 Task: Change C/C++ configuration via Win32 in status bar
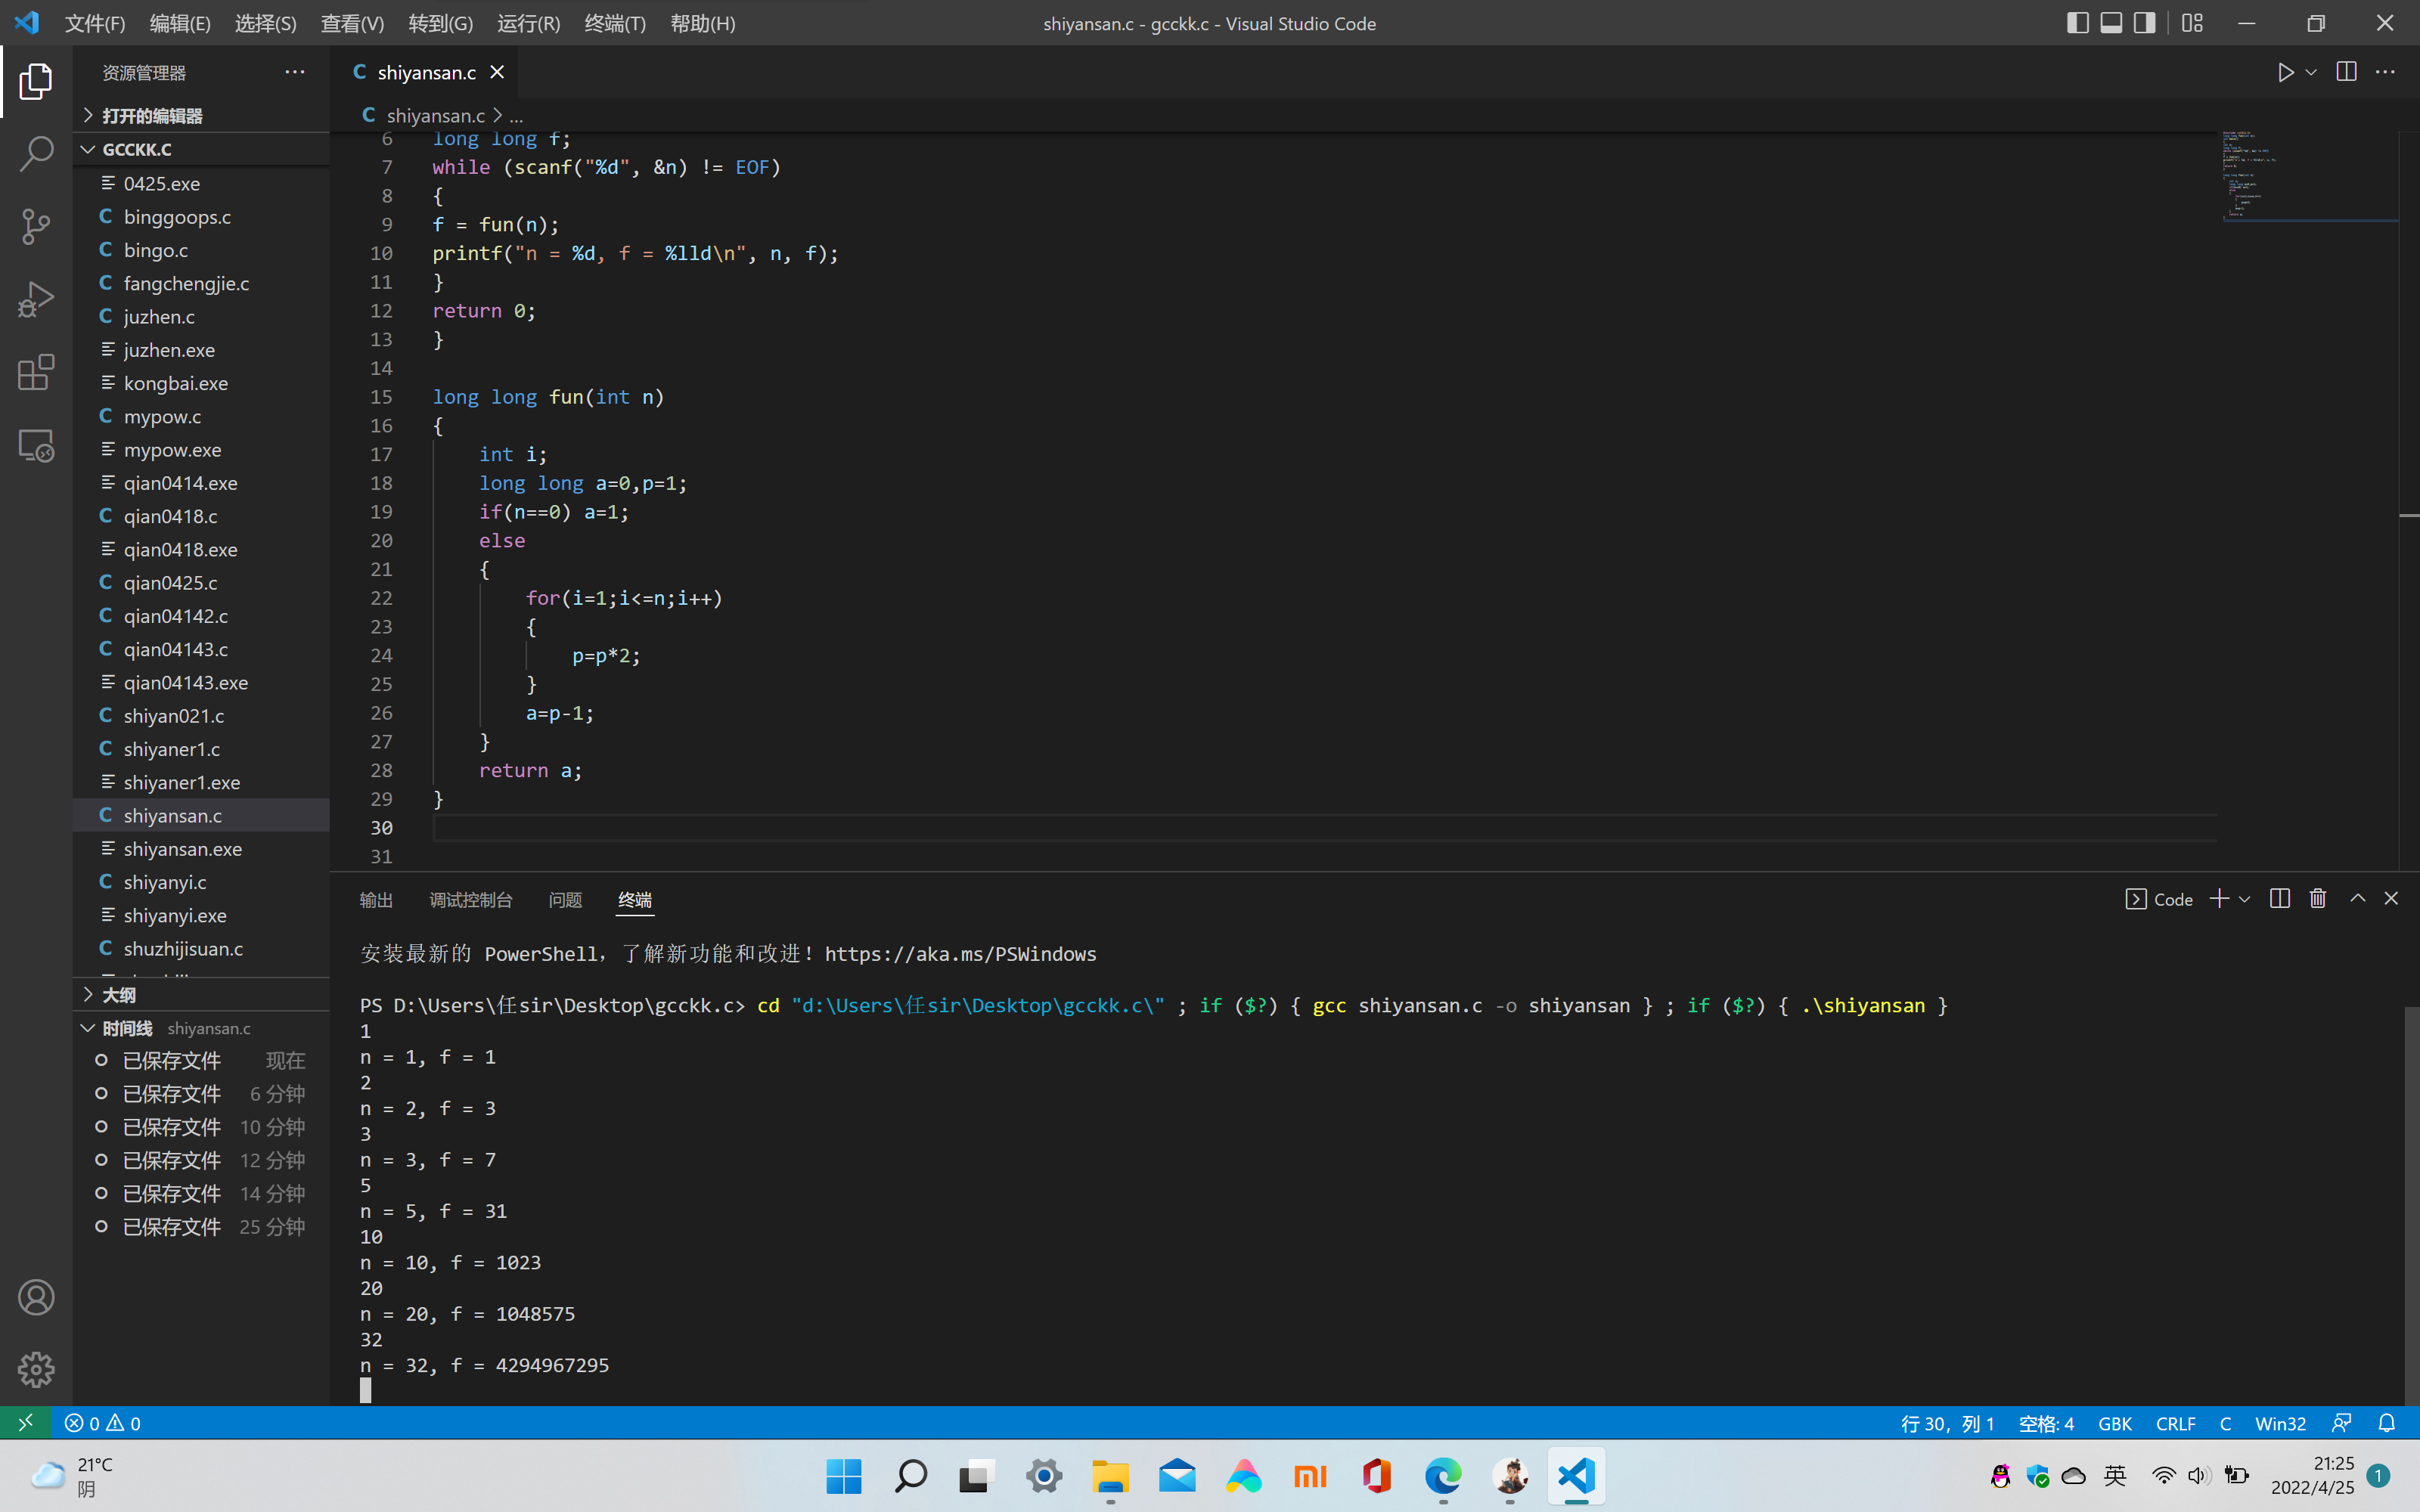pyautogui.click(x=2280, y=1423)
